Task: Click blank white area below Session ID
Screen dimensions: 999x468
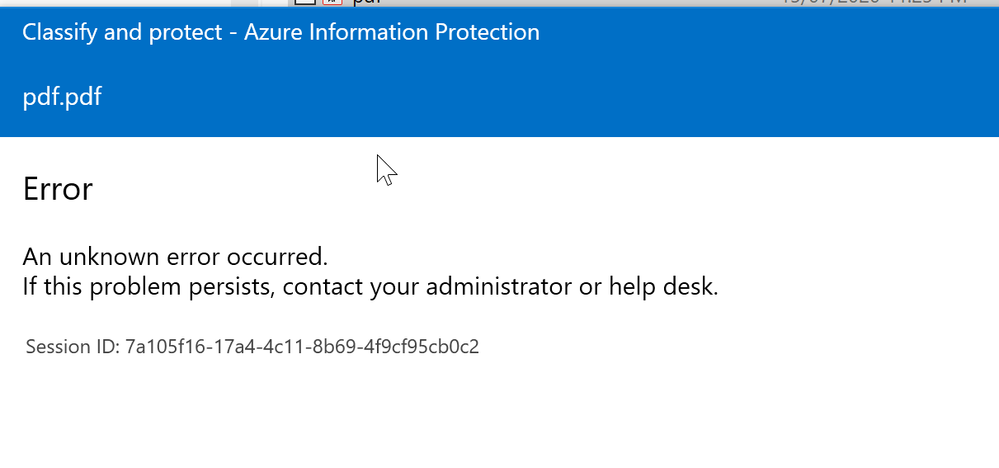Action: tap(500, 420)
